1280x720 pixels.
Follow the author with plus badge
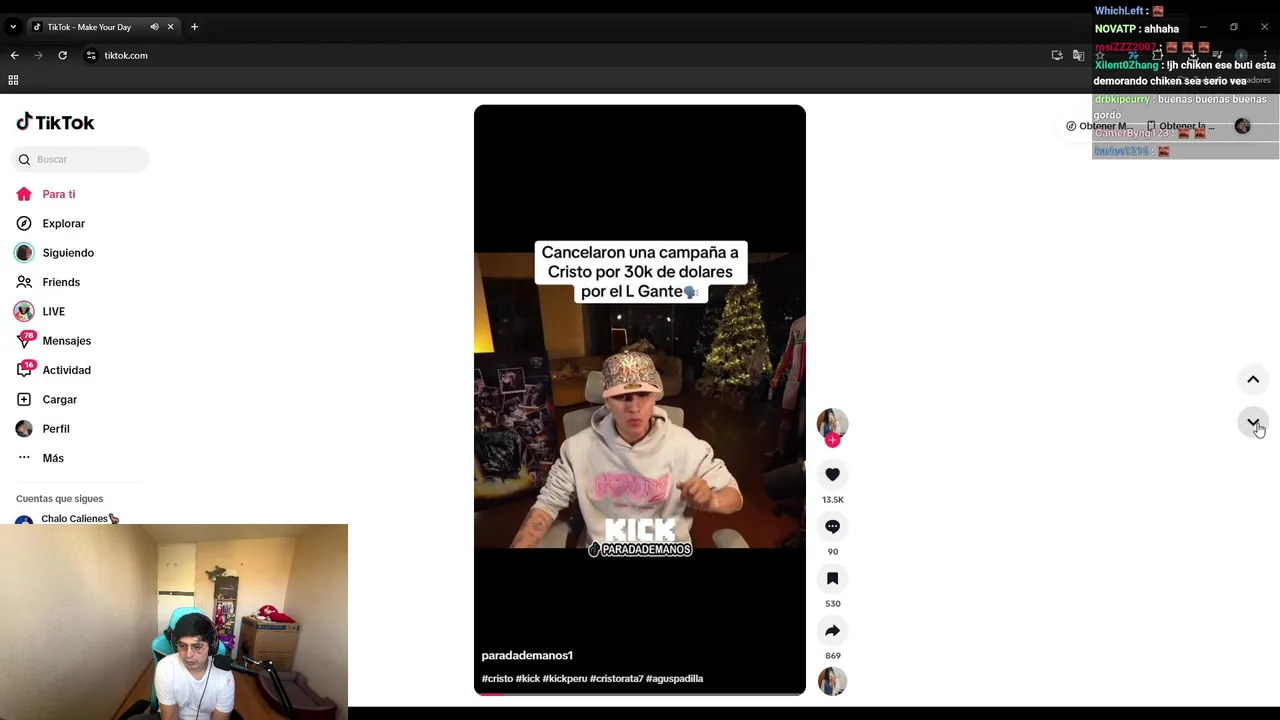pyautogui.click(x=832, y=440)
